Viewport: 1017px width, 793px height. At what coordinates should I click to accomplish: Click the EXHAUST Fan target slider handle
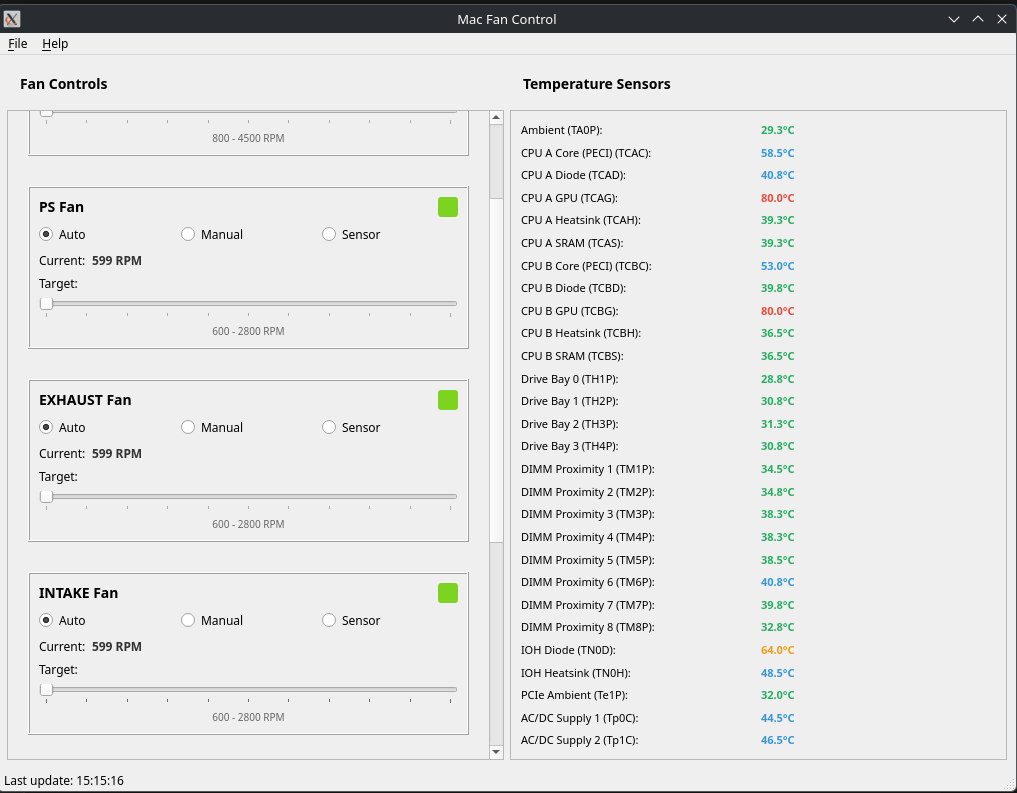pos(46,497)
